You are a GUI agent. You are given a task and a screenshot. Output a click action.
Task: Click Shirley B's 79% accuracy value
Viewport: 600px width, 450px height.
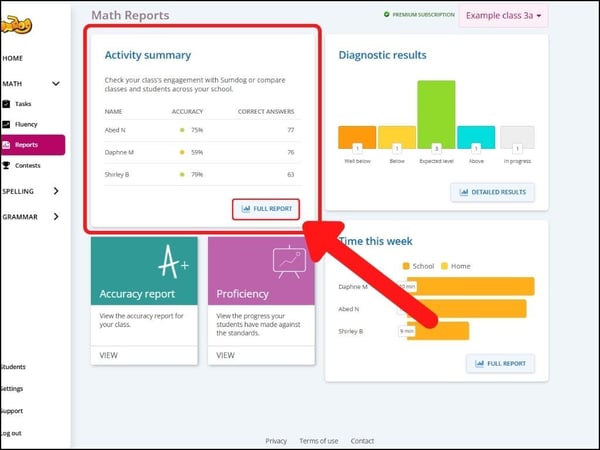pos(197,174)
